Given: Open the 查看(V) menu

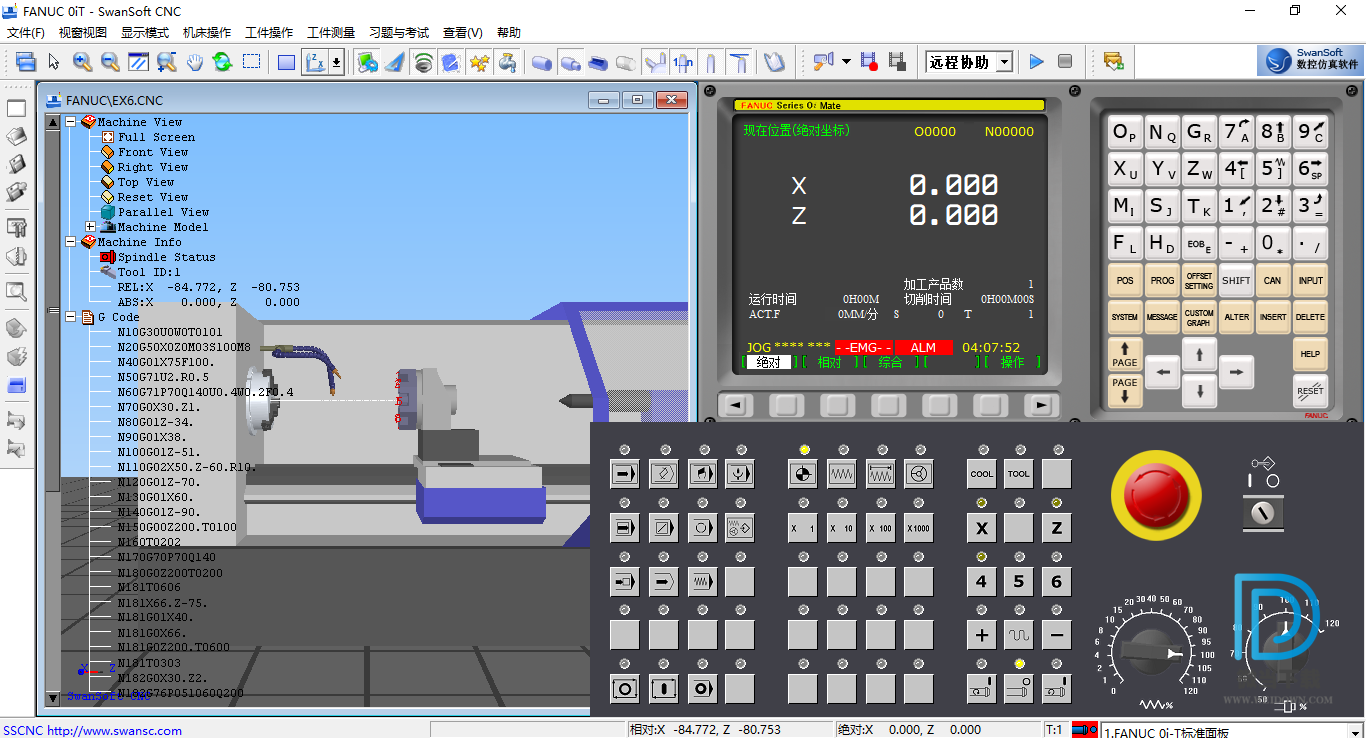Looking at the screenshot, I should click(x=462, y=33).
